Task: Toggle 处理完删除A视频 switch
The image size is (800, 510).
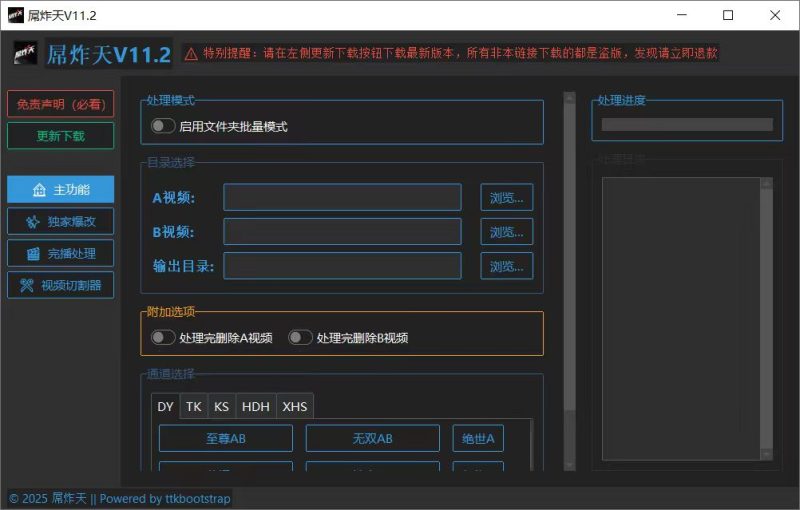Action: 162,338
